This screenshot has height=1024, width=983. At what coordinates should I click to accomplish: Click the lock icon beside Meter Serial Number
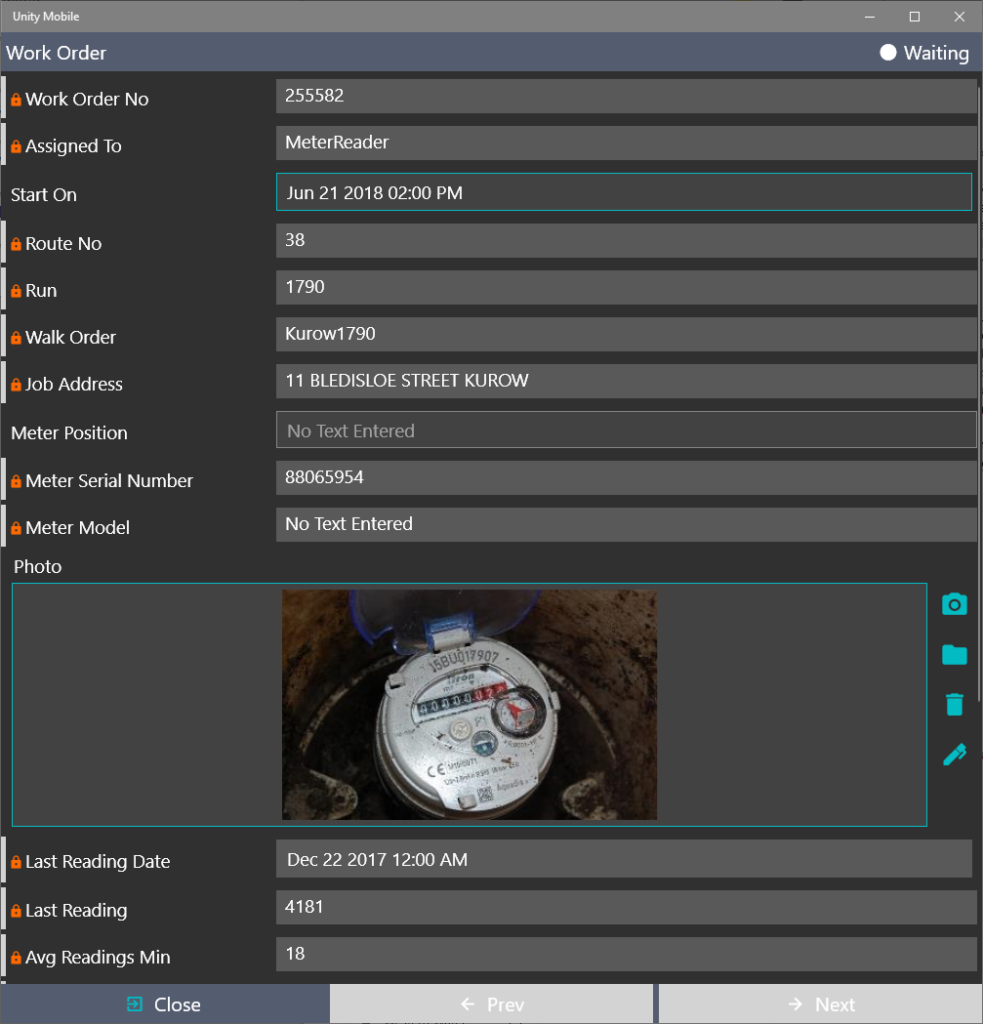[x=16, y=482]
